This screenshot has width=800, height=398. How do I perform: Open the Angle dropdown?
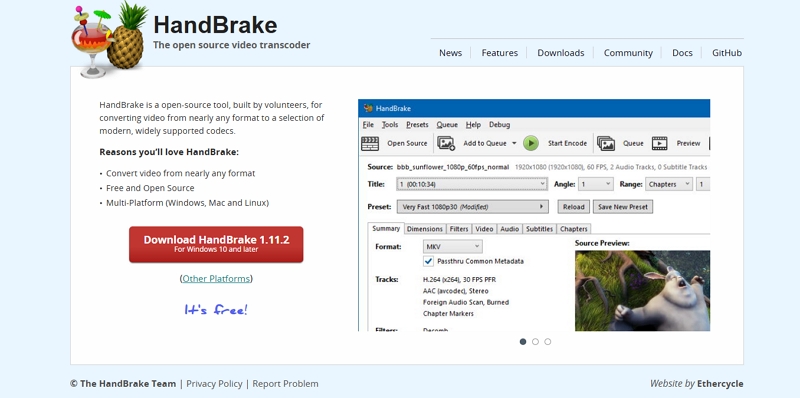point(596,184)
